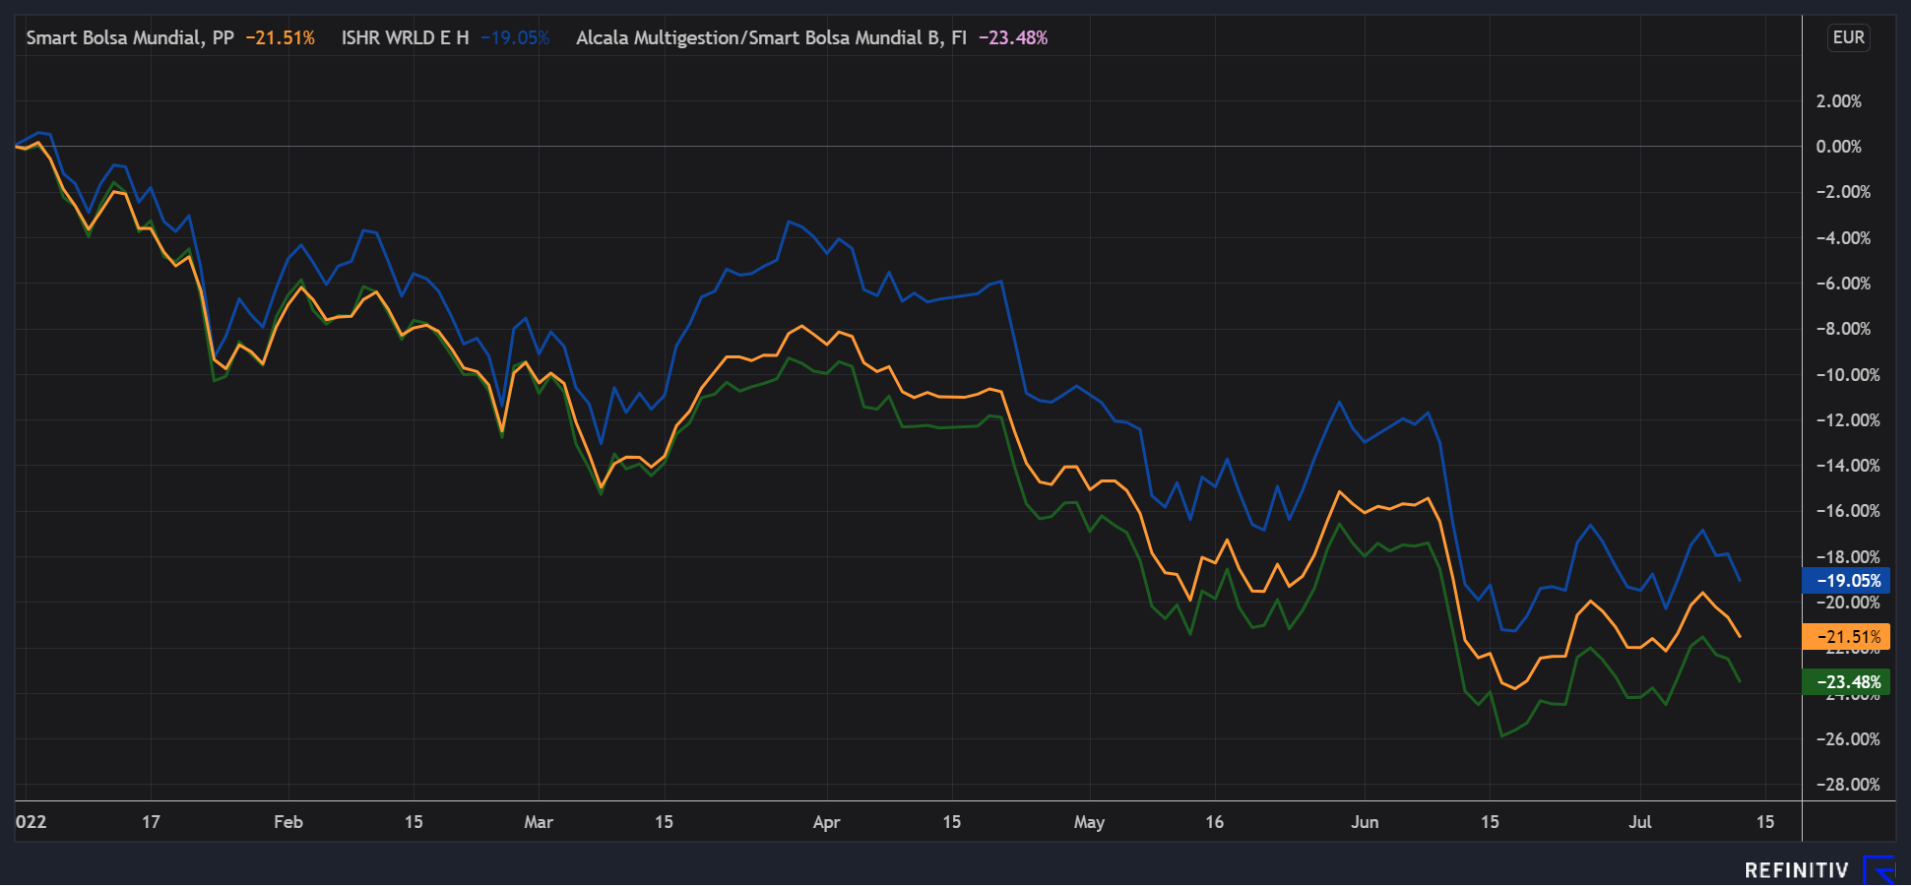The width and height of the screenshot is (1911, 886).
Task: Click the -2.00% axis label
Action: click(x=1843, y=192)
